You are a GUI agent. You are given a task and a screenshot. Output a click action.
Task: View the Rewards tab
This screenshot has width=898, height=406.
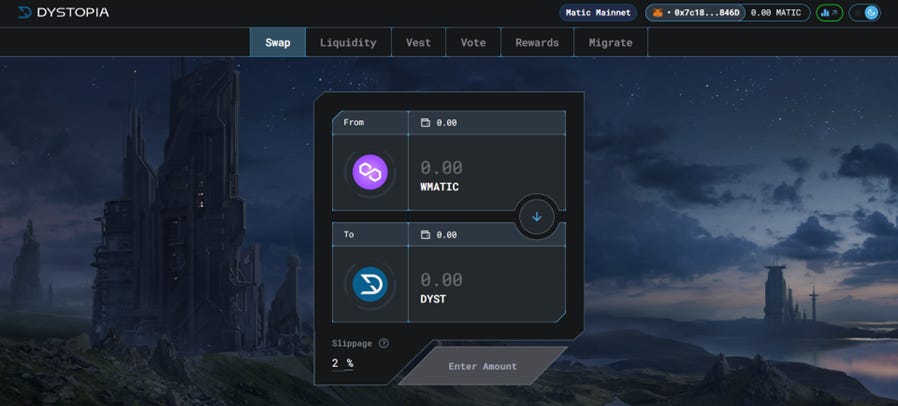(537, 42)
